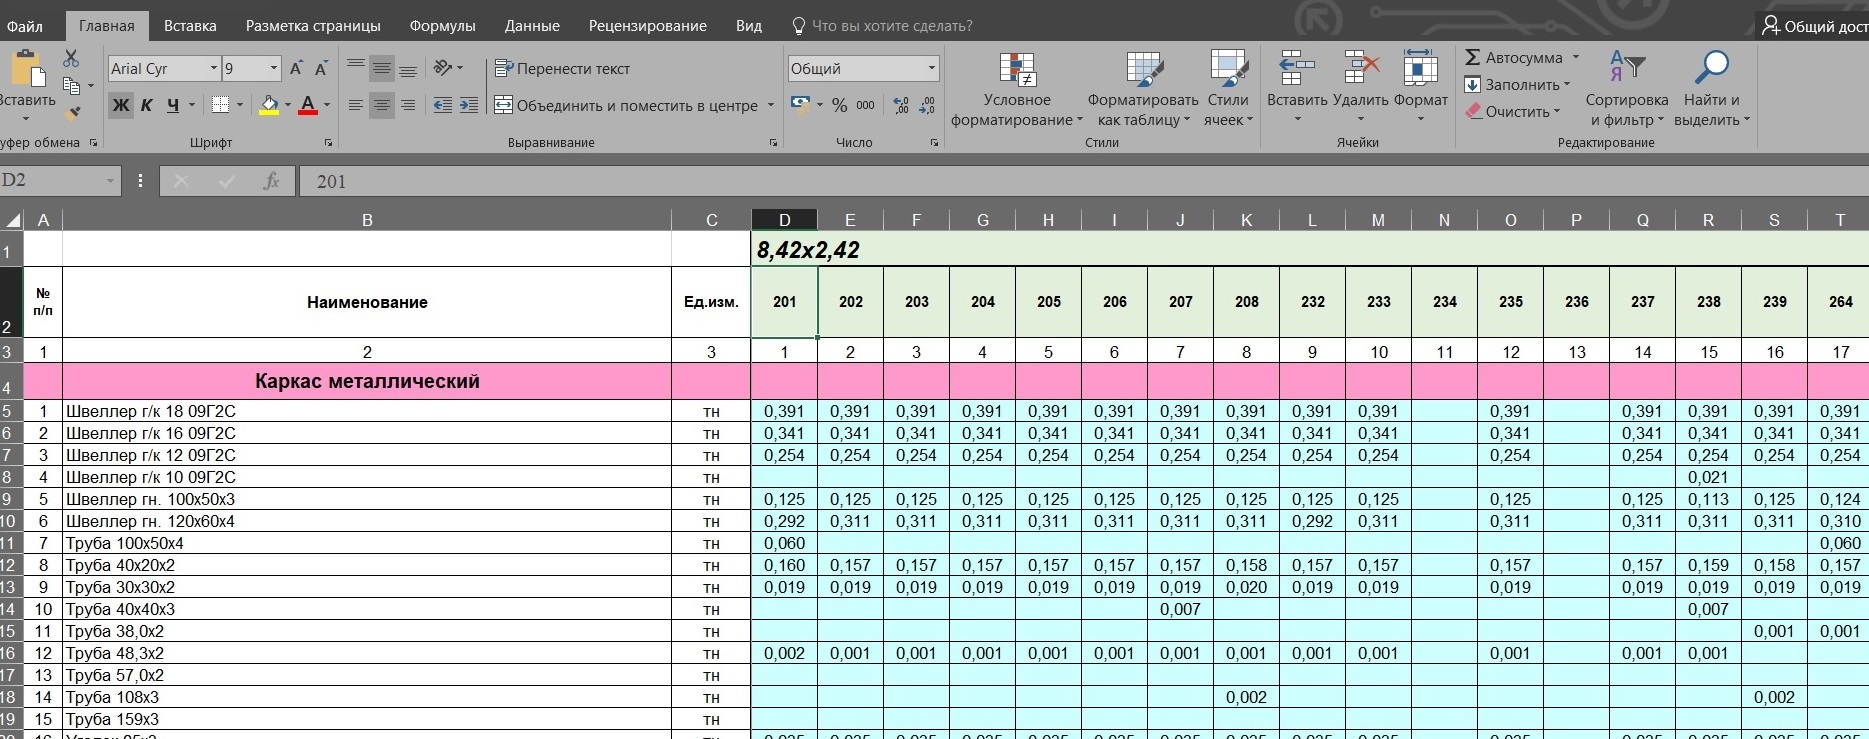Screen dimensions: 1869x739
Task: Open Форматировать как таблицу gallery
Action: (x=1143, y=89)
